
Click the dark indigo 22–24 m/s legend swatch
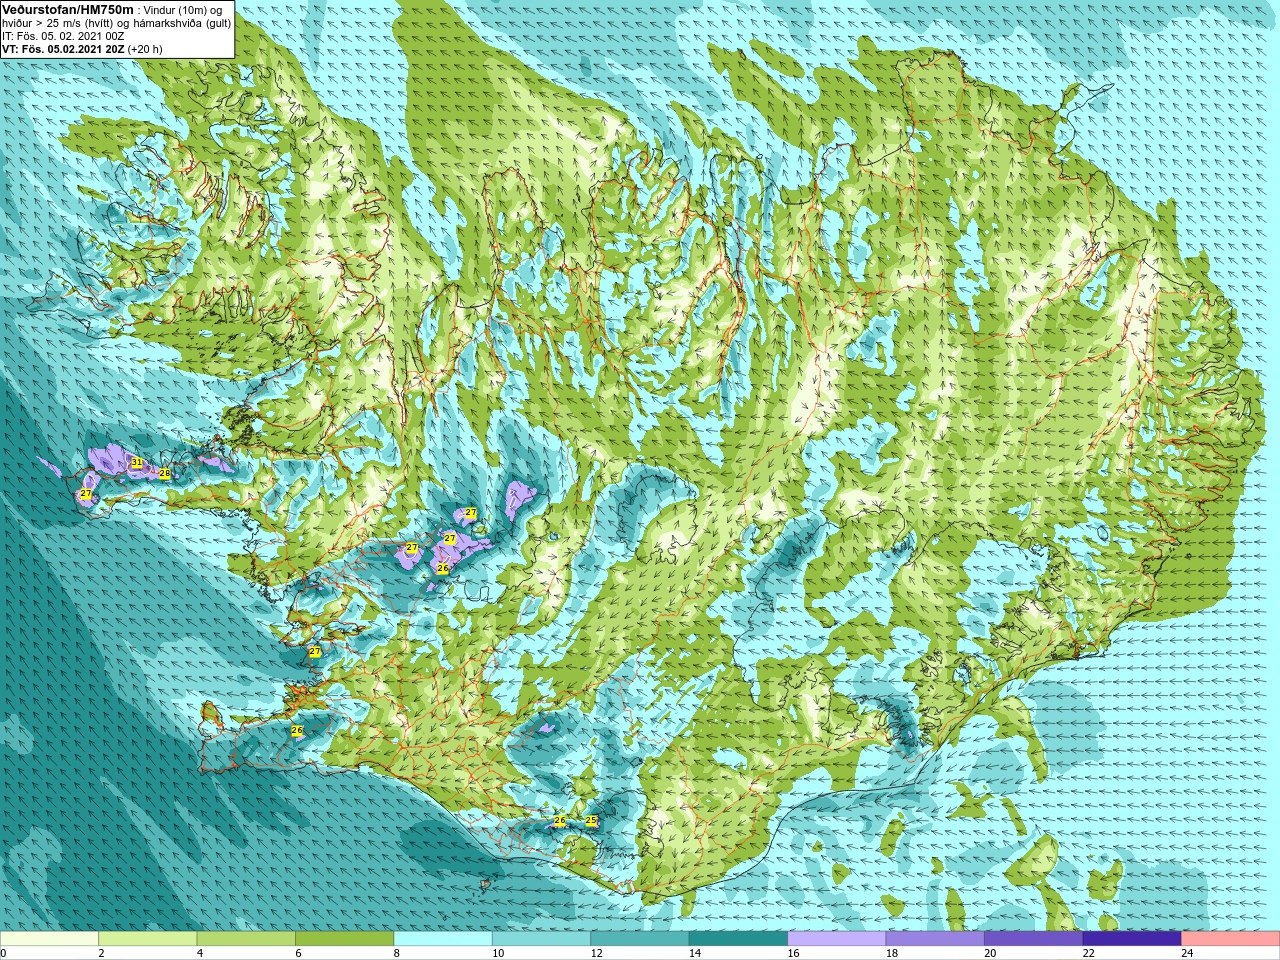[x=1132, y=939]
